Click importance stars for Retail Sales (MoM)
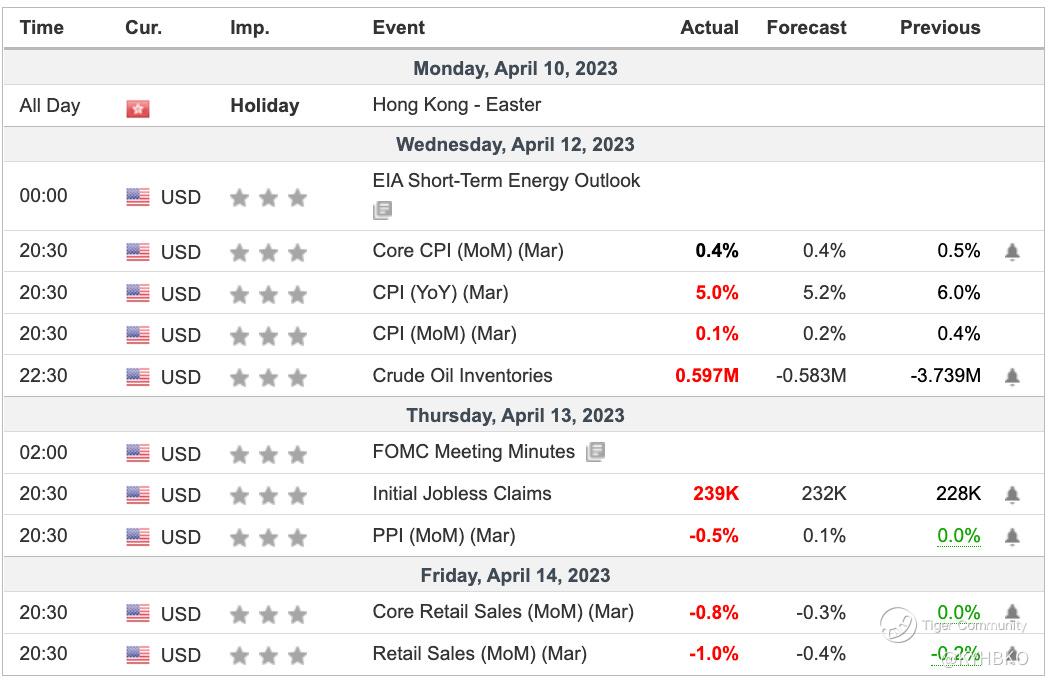The height and width of the screenshot is (682, 1048). click(268, 656)
